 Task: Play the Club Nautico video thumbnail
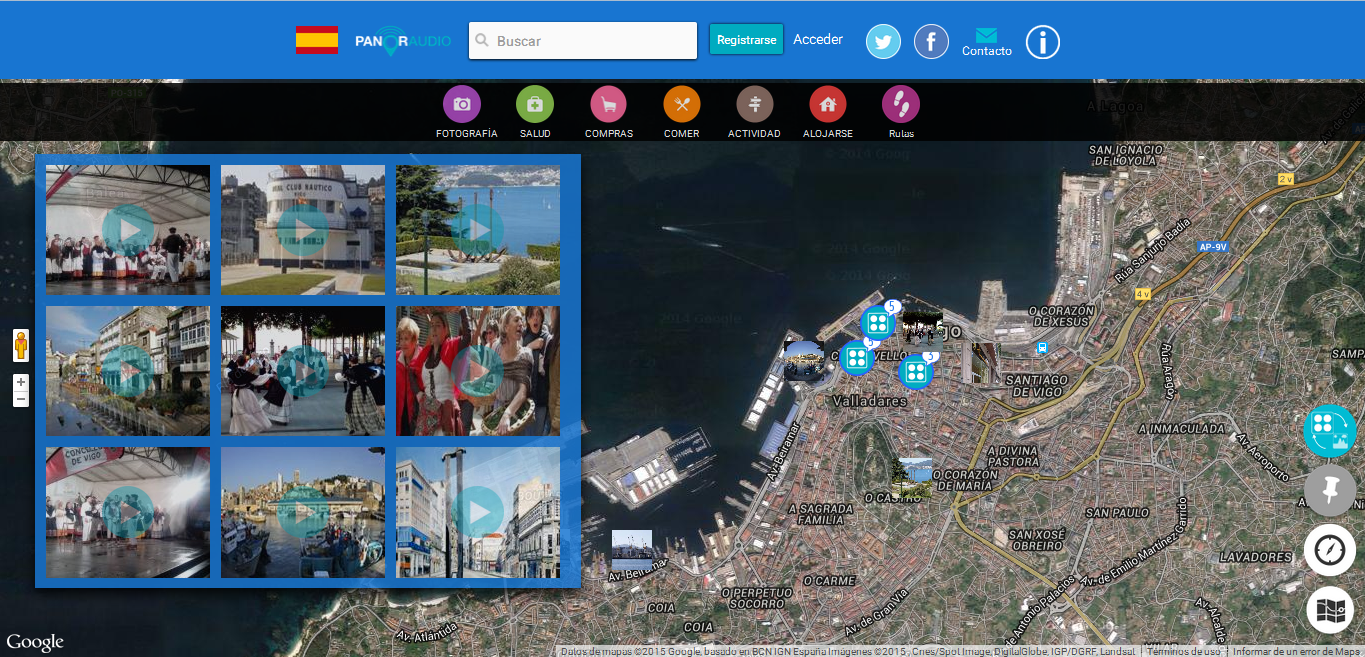pyautogui.click(x=303, y=230)
